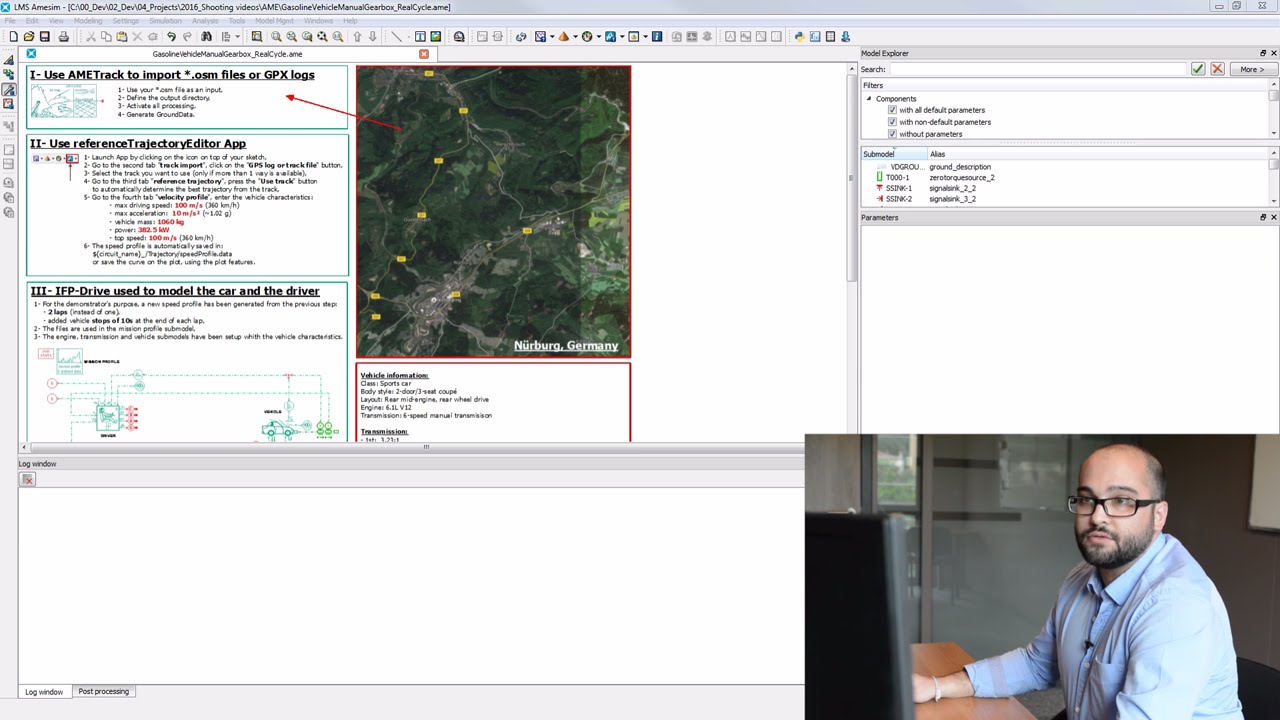Viewport: 1280px width, 720px height.
Task: Click the Model Explorer search field
Action: (1038, 69)
